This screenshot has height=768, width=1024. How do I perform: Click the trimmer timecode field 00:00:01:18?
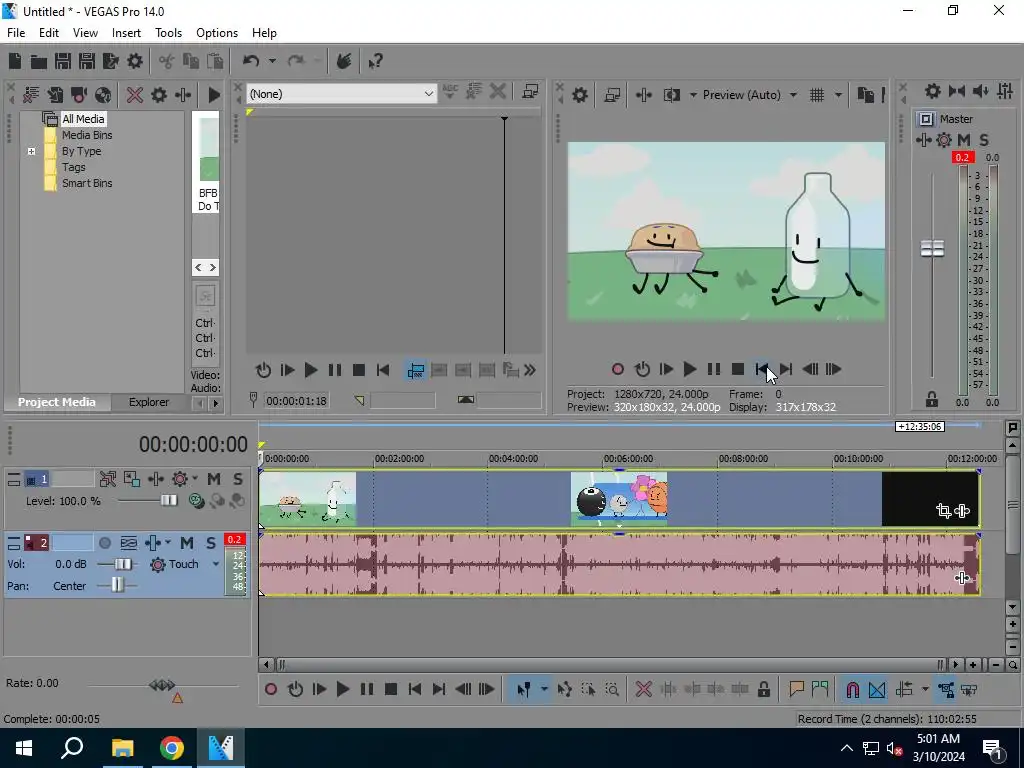pyautogui.click(x=296, y=400)
